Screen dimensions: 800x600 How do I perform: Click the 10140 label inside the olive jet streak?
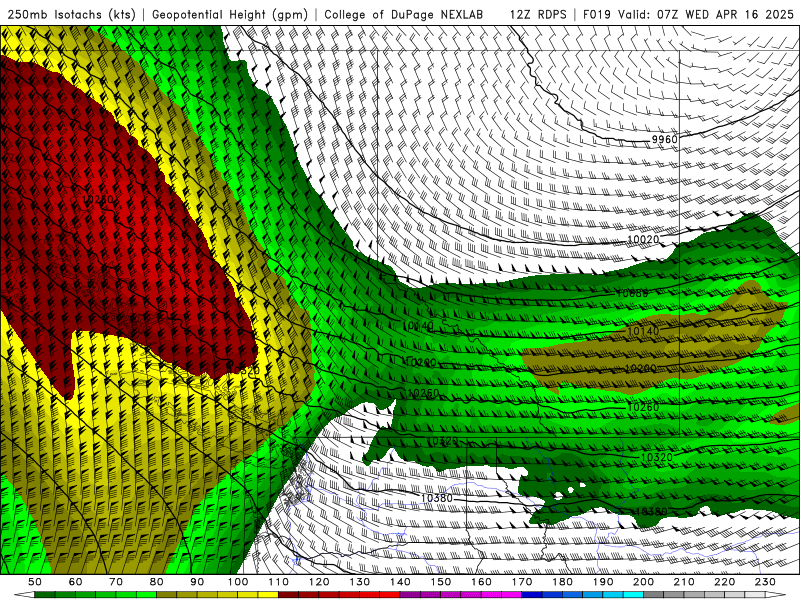click(x=643, y=331)
